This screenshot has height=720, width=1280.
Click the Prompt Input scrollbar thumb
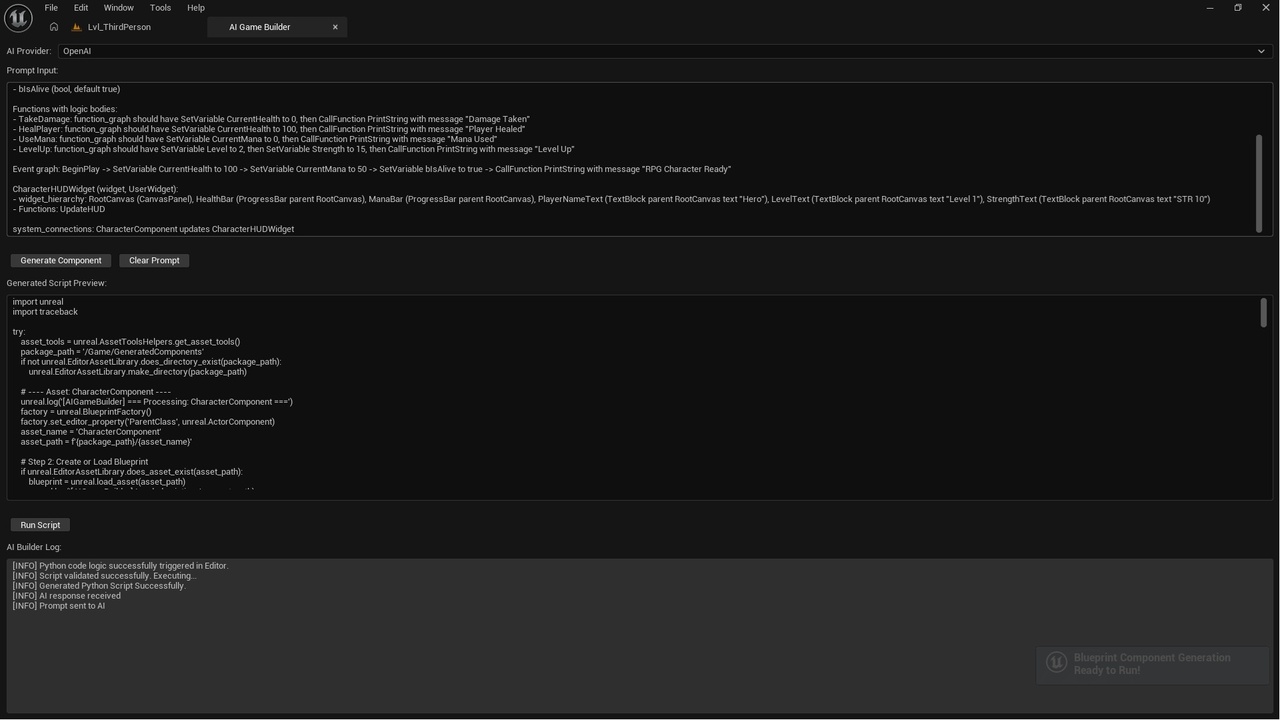tap(1259, 184)
